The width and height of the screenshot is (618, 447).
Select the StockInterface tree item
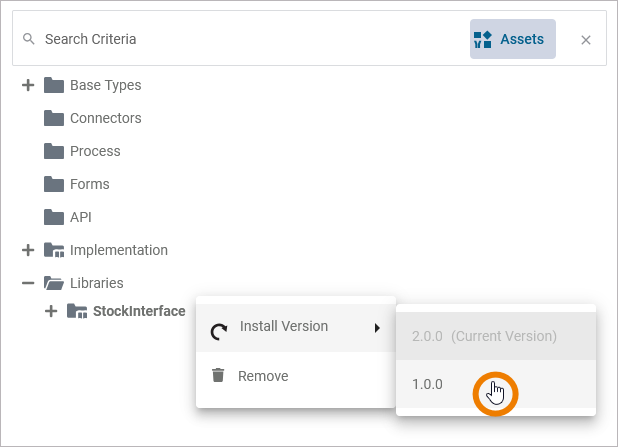138,311
